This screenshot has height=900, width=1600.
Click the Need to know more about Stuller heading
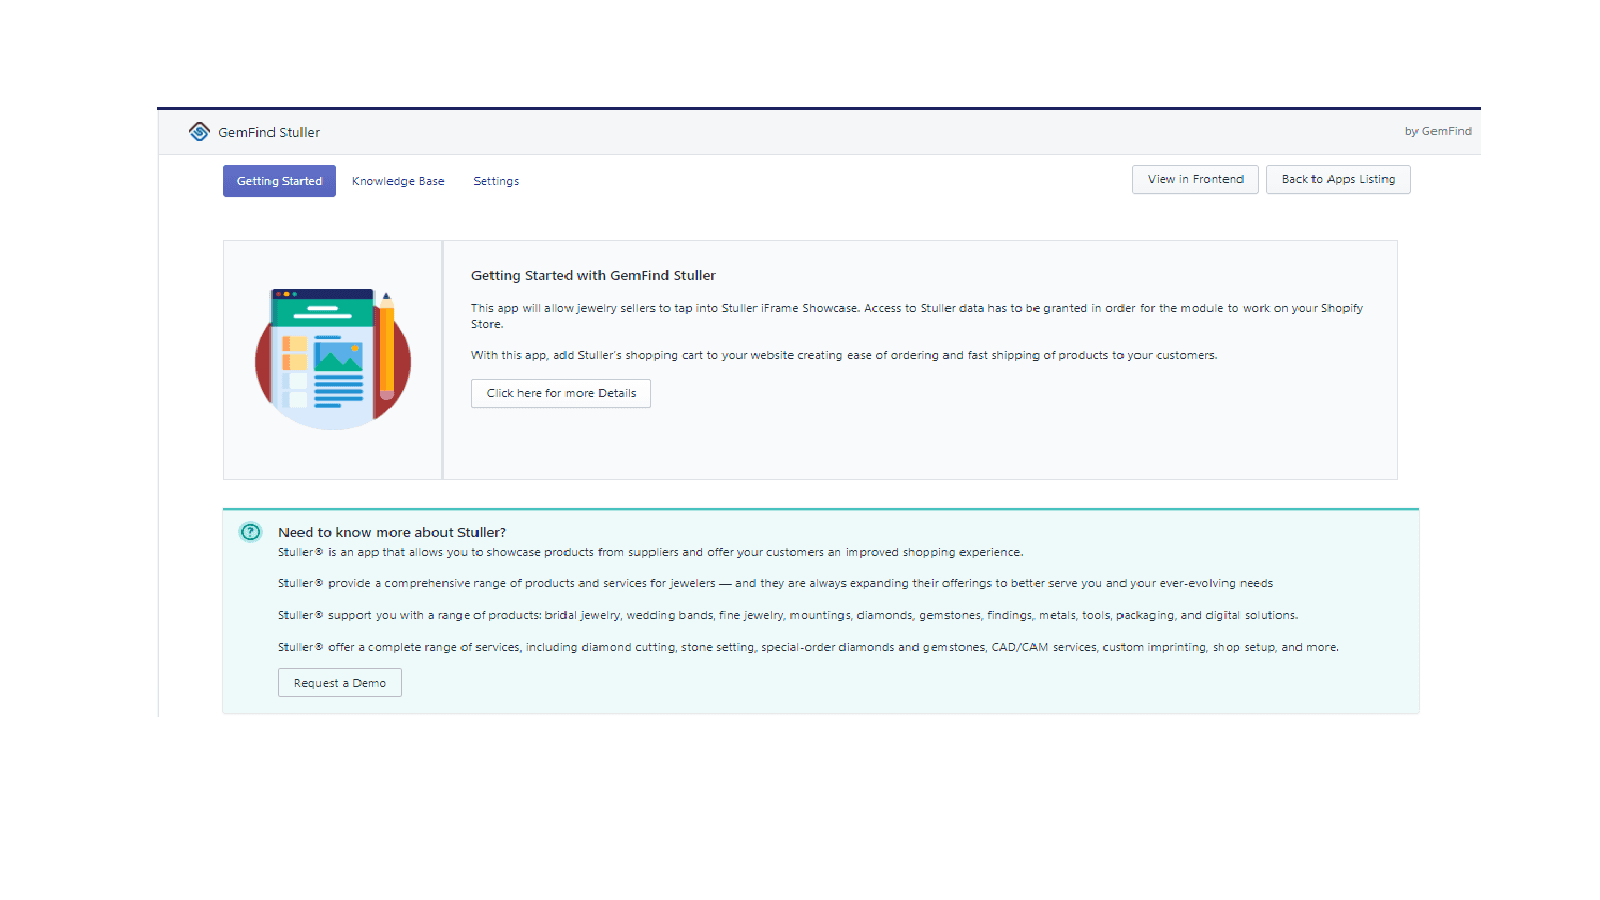[x=392, y=532]
